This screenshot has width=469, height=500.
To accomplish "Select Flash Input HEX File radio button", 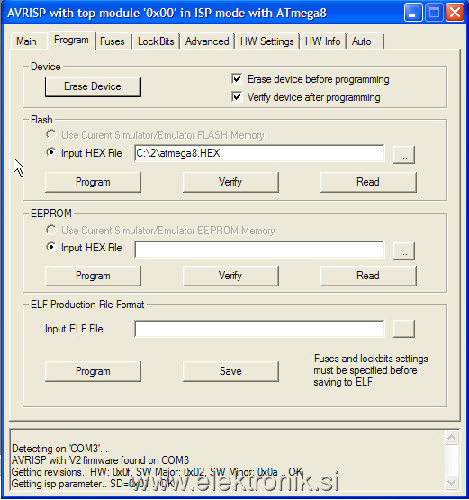I will 51,153.
